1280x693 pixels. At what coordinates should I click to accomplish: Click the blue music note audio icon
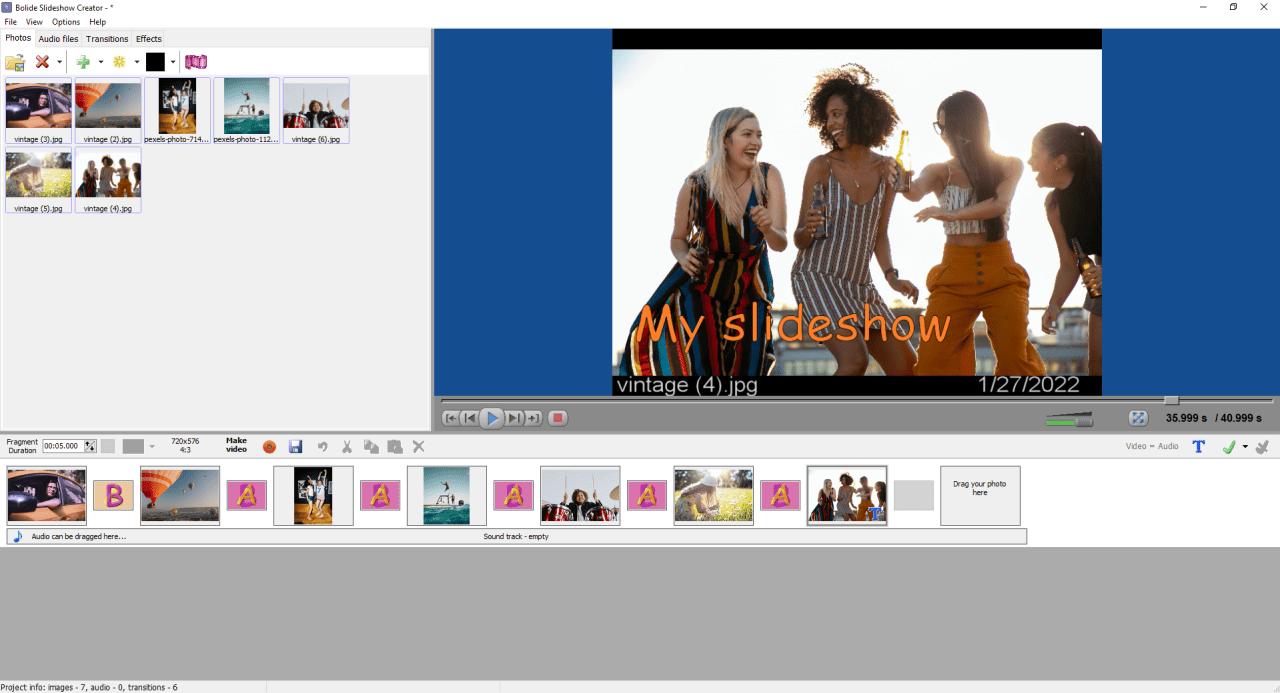click(18, 537)
